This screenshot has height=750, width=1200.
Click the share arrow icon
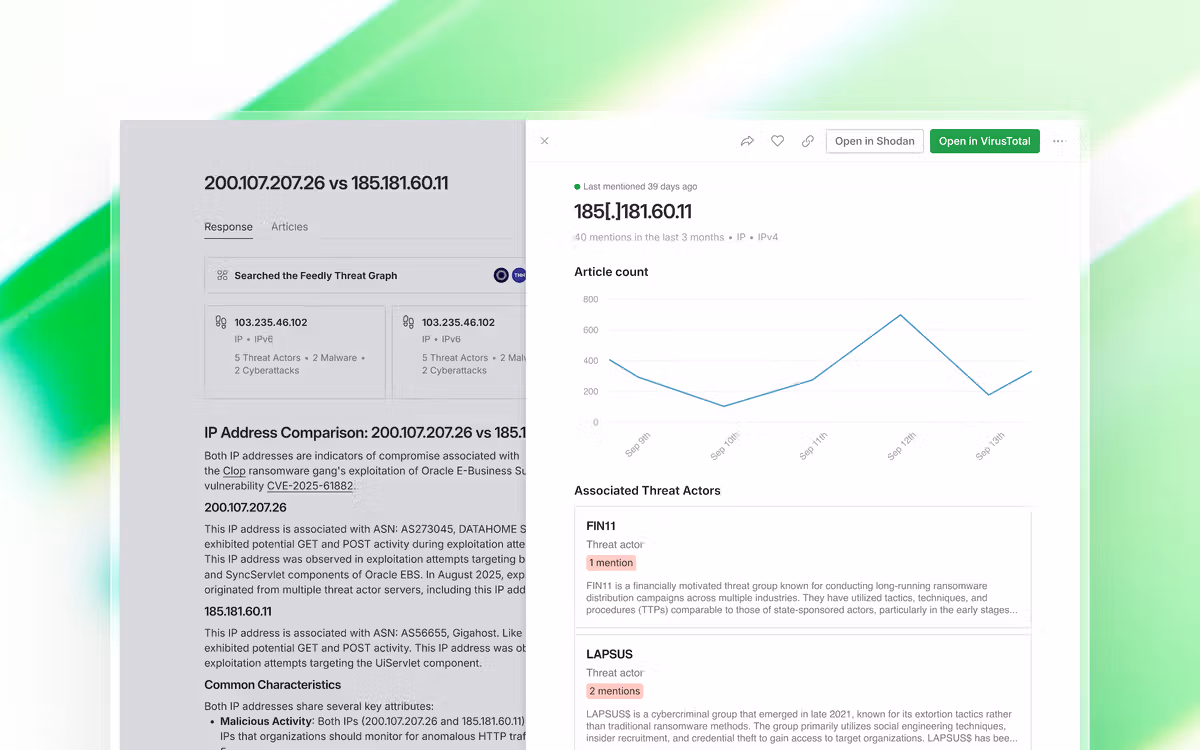click(x=747, y=141)
